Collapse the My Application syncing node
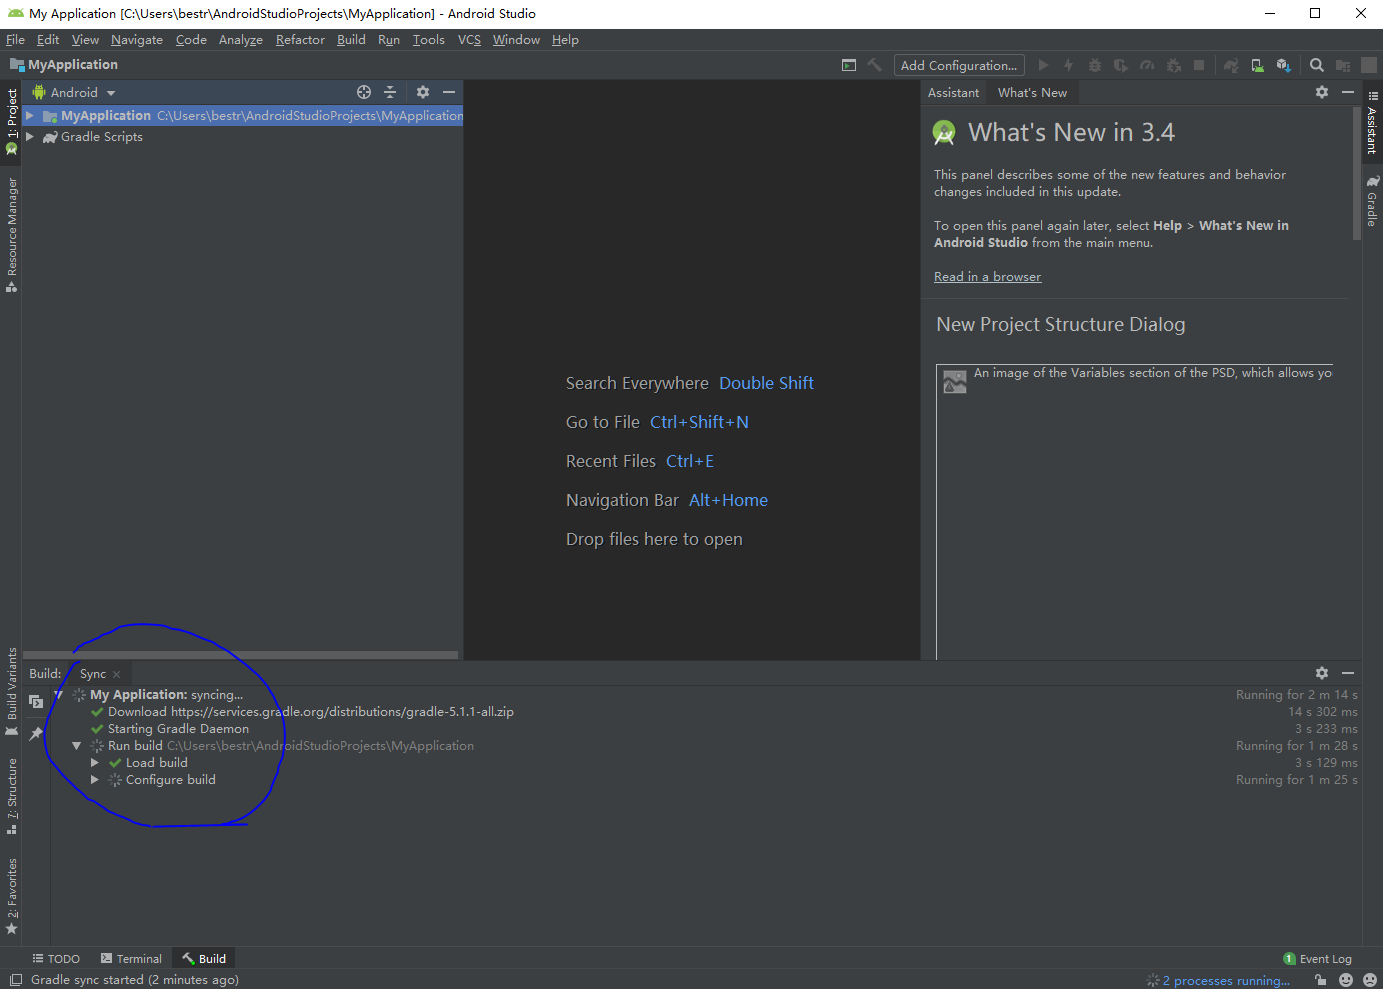This screenshot has width=1383, height=989. pos(58,695)
